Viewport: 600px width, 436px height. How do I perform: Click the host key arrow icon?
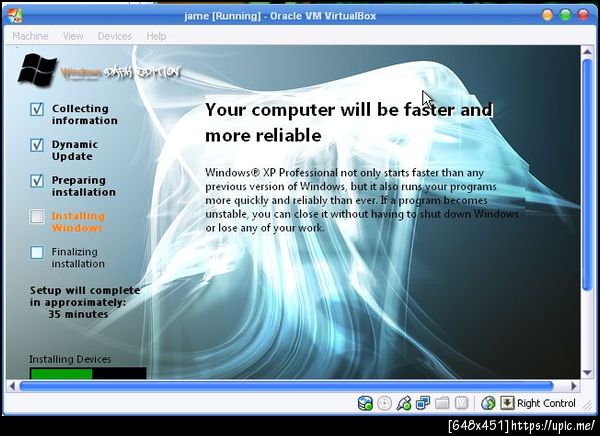[507, 403]
